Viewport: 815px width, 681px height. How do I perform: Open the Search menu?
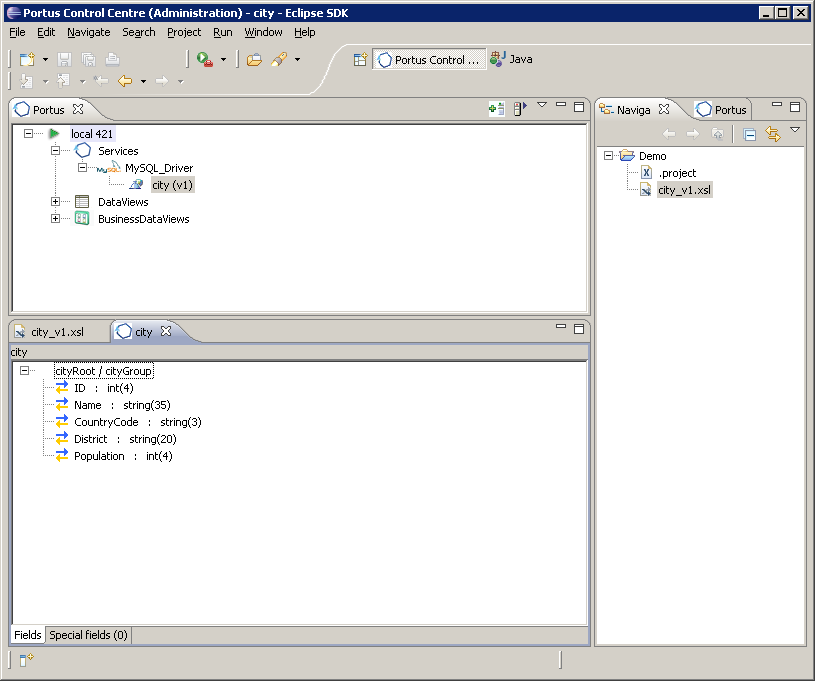139,32
